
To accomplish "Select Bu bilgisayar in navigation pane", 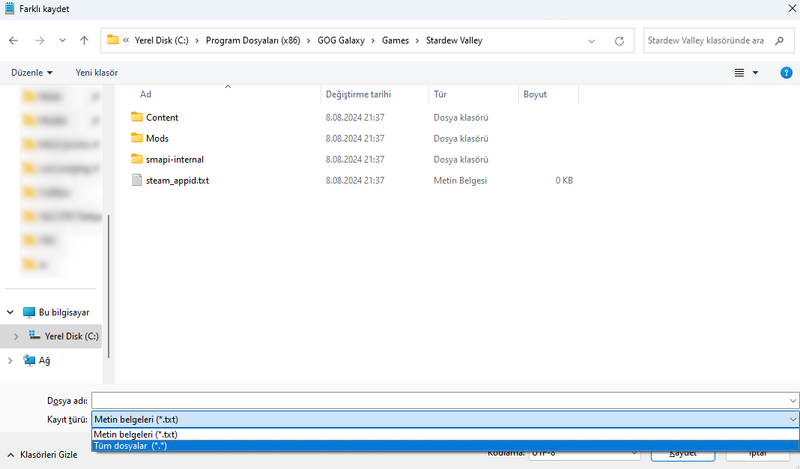I will pyautogui.click(x=64, y=312).
